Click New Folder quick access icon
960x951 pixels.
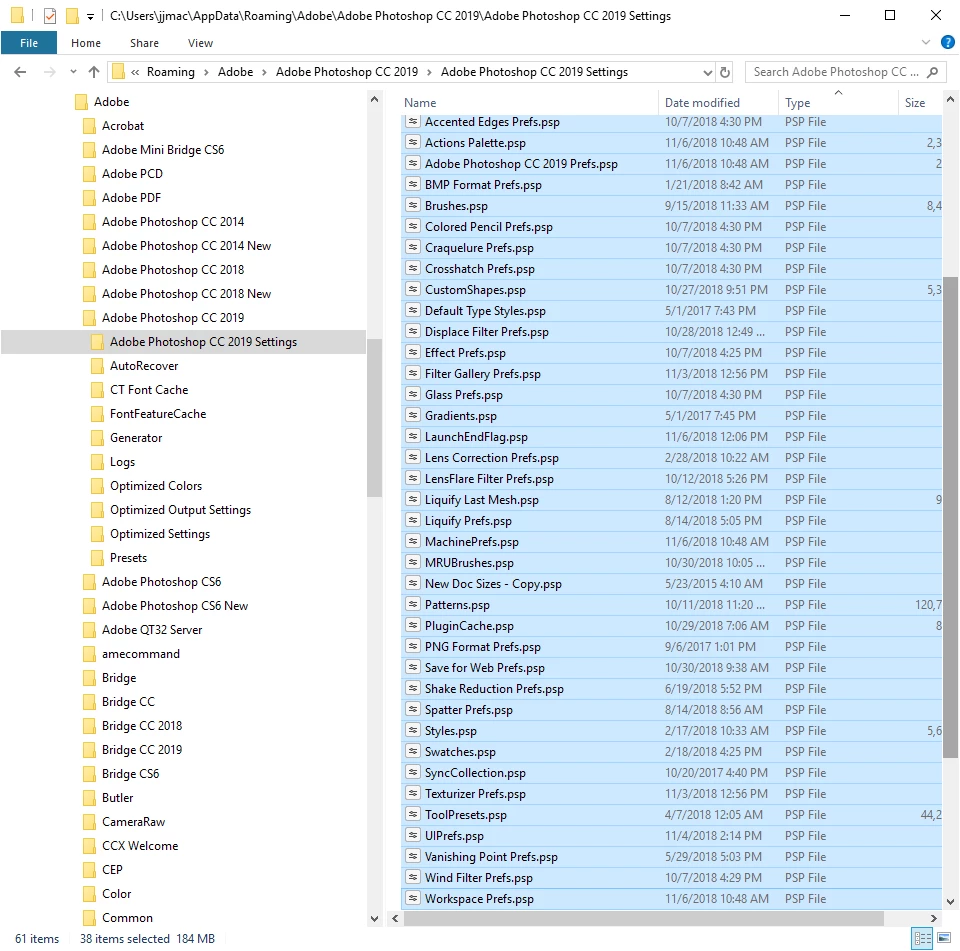72,16
